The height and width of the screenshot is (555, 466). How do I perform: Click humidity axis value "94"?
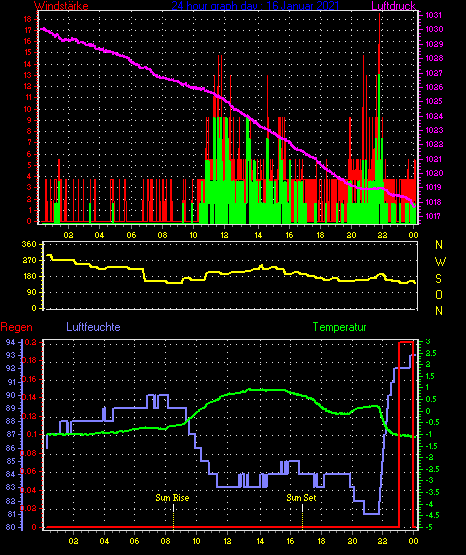pos(11,342)
